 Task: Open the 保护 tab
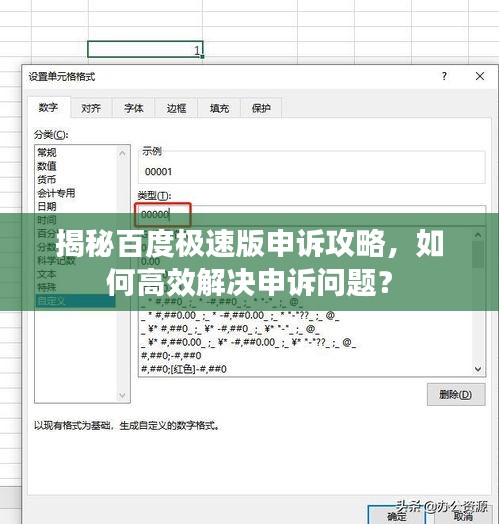261,108
